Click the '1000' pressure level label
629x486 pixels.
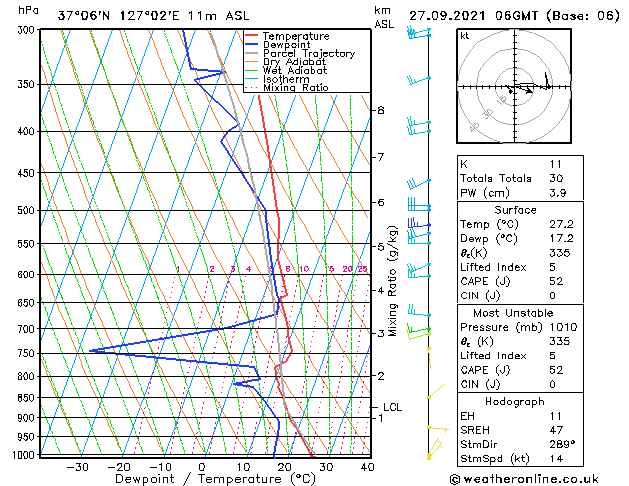(x=25, y=455)
